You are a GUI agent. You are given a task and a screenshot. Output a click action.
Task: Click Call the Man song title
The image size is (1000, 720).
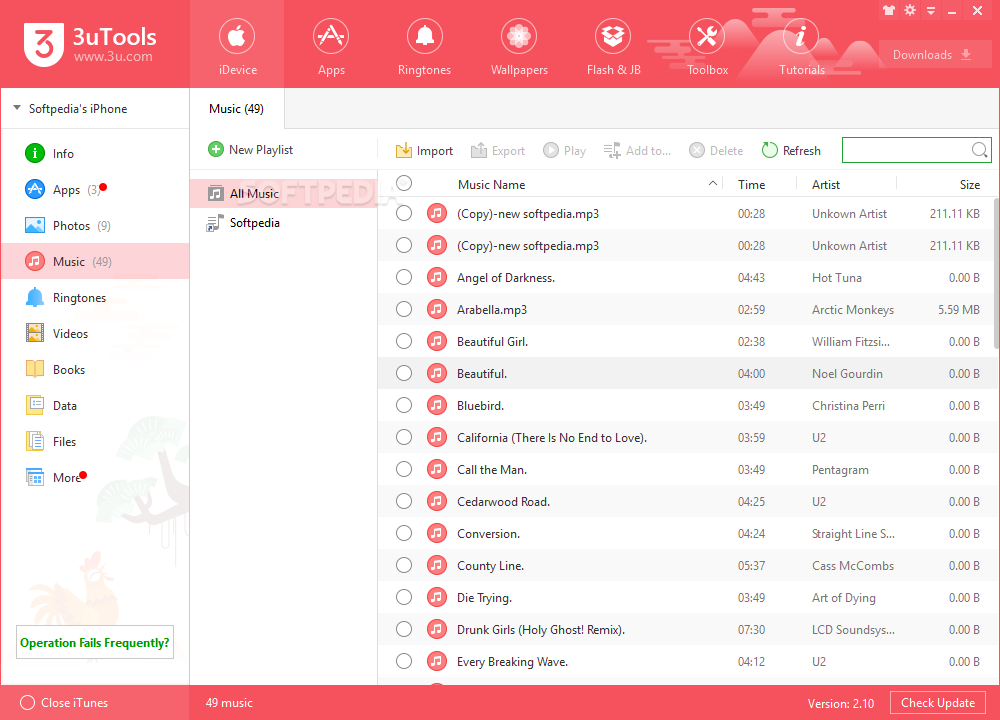tap(492, 469)
